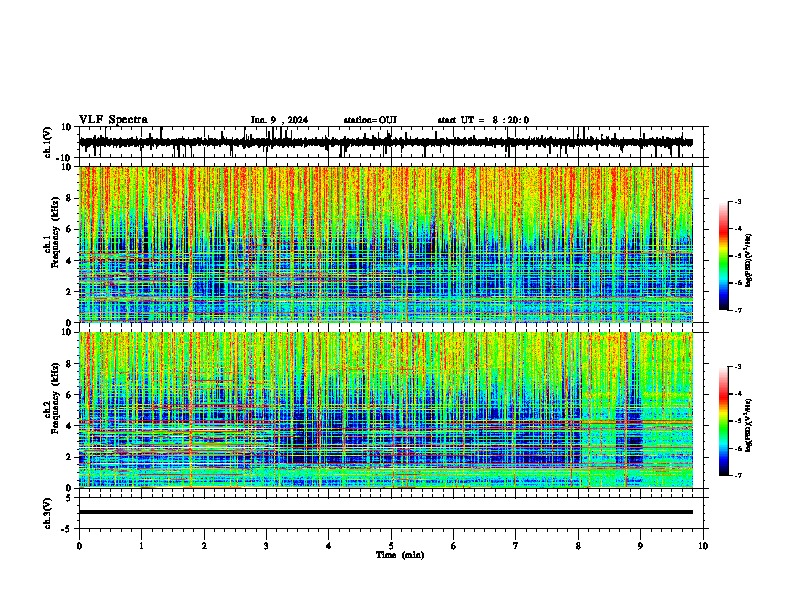This screenshot has height=612, width=792.
Task: Click the '7' tick on time axis
Action: [516, 546]
